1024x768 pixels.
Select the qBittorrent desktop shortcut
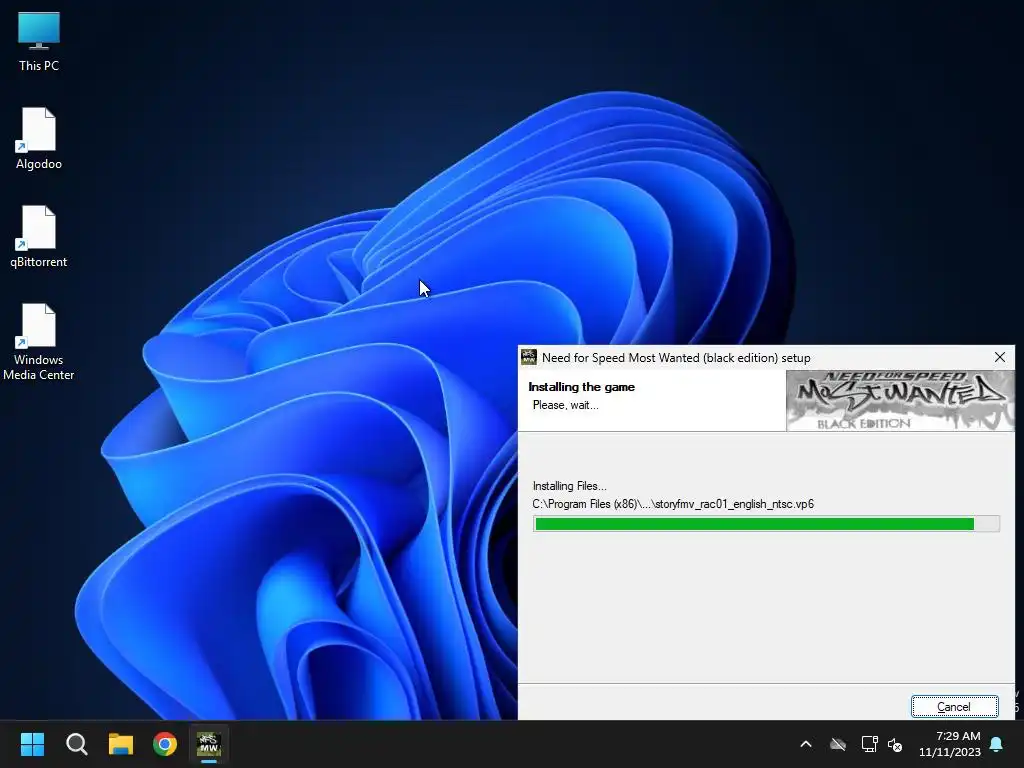(x=39, y=236)
